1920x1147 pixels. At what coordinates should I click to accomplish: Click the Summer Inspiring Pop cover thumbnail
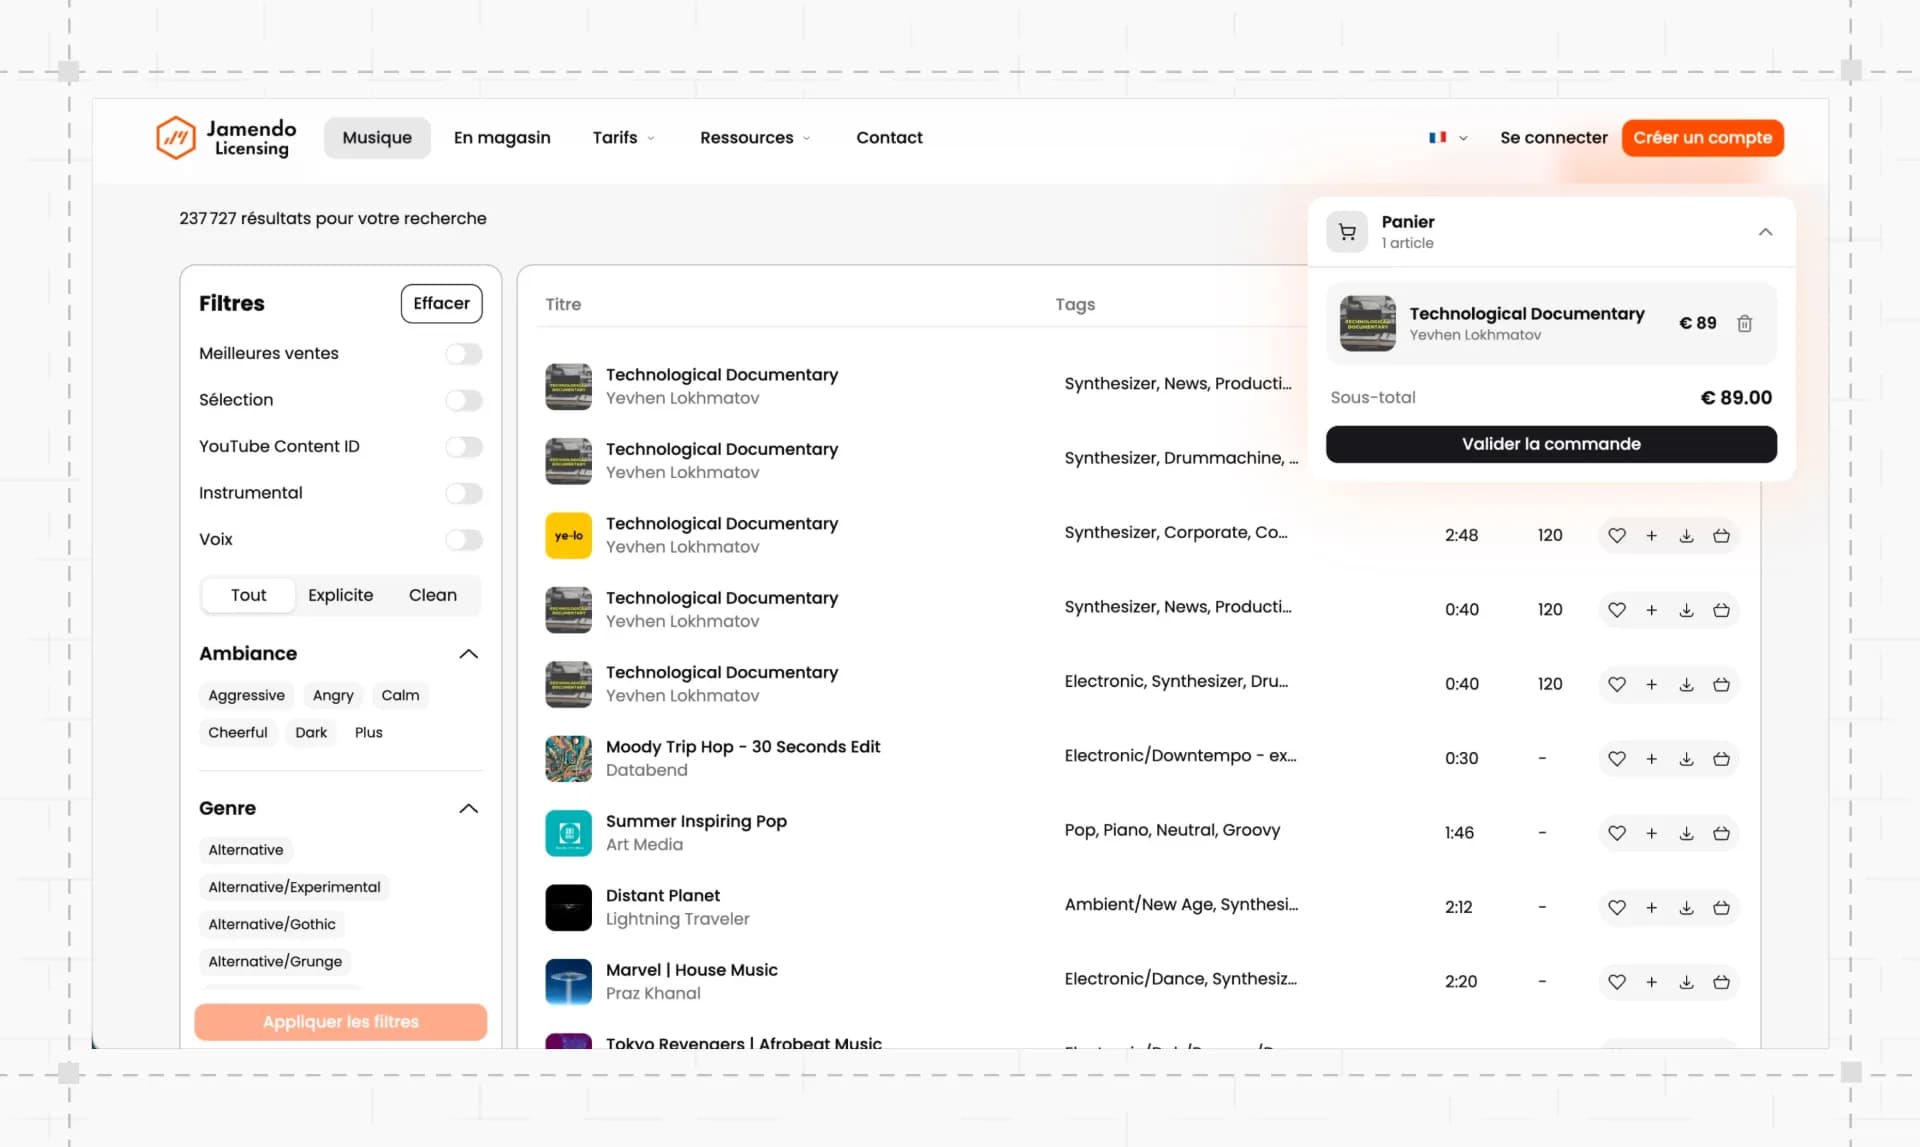[x=568, y=834]
